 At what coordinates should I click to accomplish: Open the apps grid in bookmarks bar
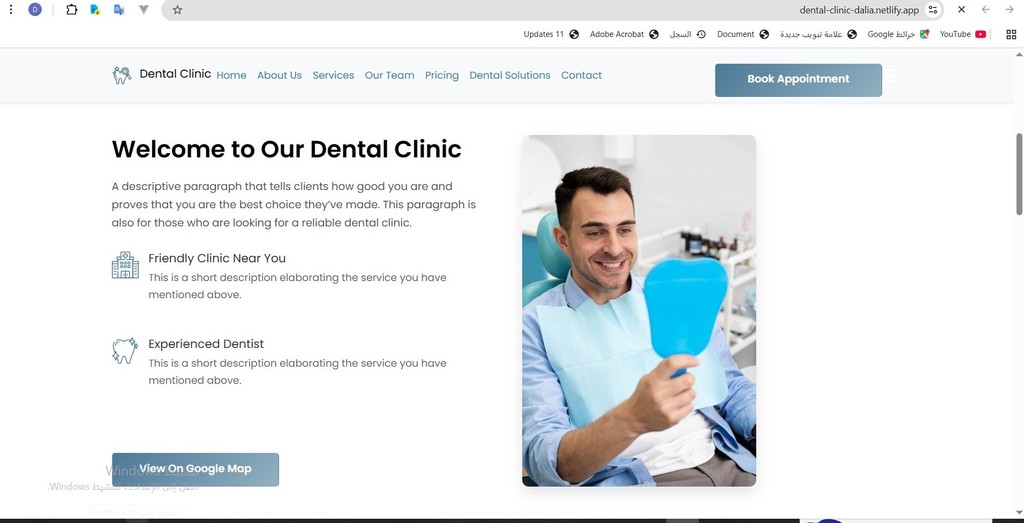click(x=1011, y=35)
